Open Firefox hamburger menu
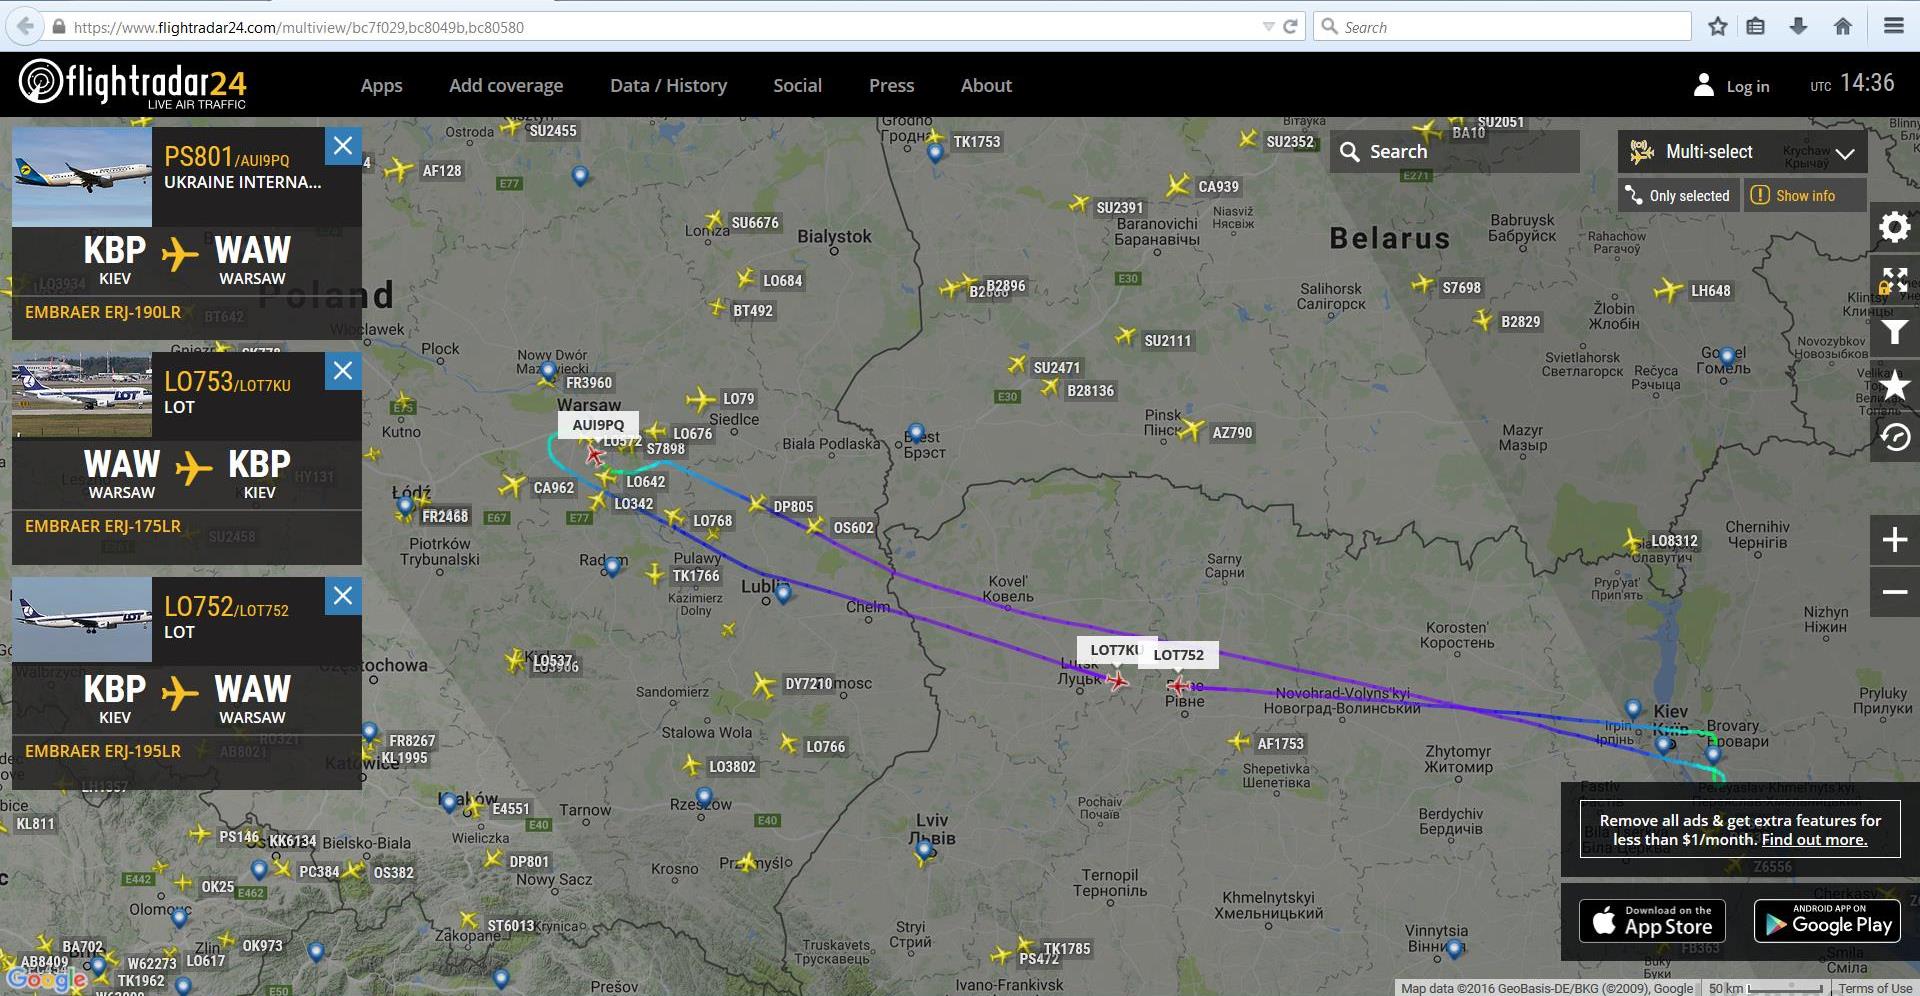Screen dimensions: 1920x996 pos(1893,27)
